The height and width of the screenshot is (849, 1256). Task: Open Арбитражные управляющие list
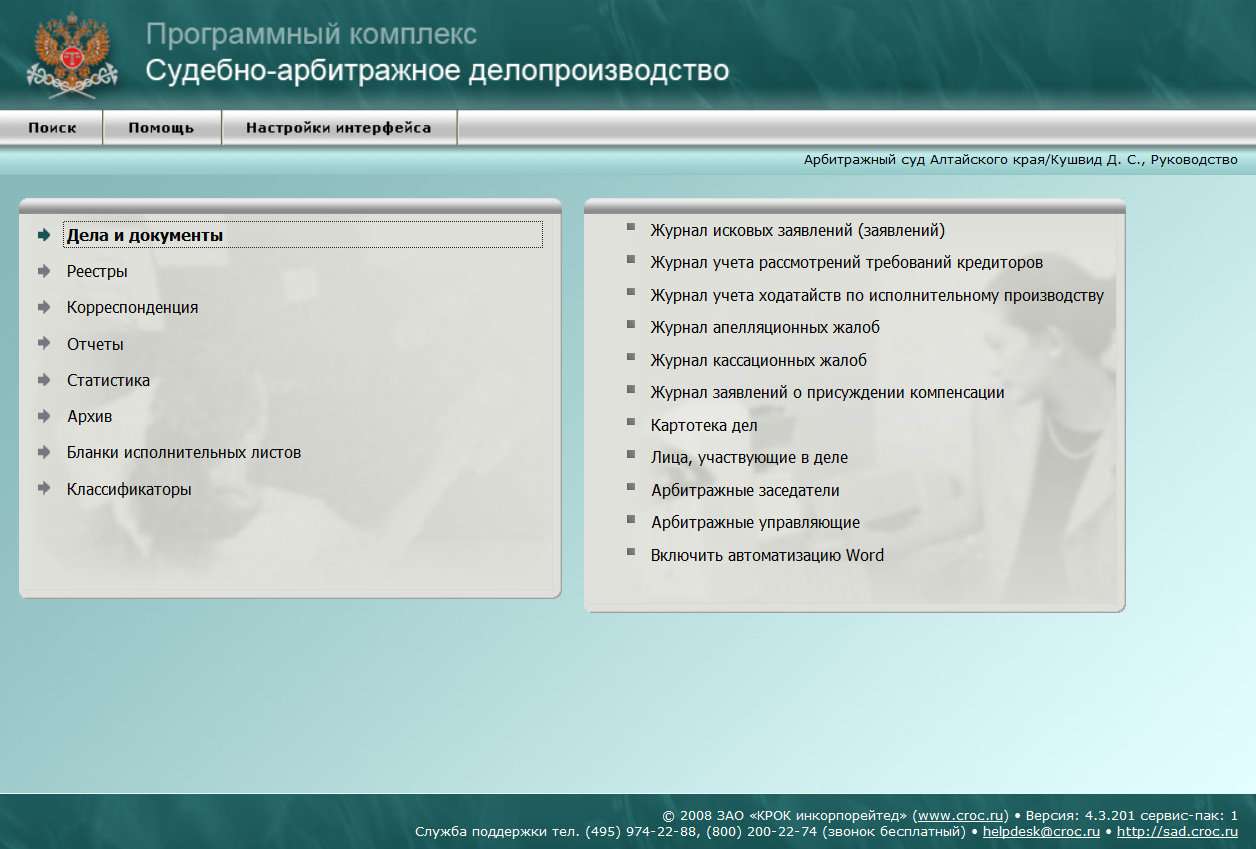pyautogui.click(x=755, y=523)
